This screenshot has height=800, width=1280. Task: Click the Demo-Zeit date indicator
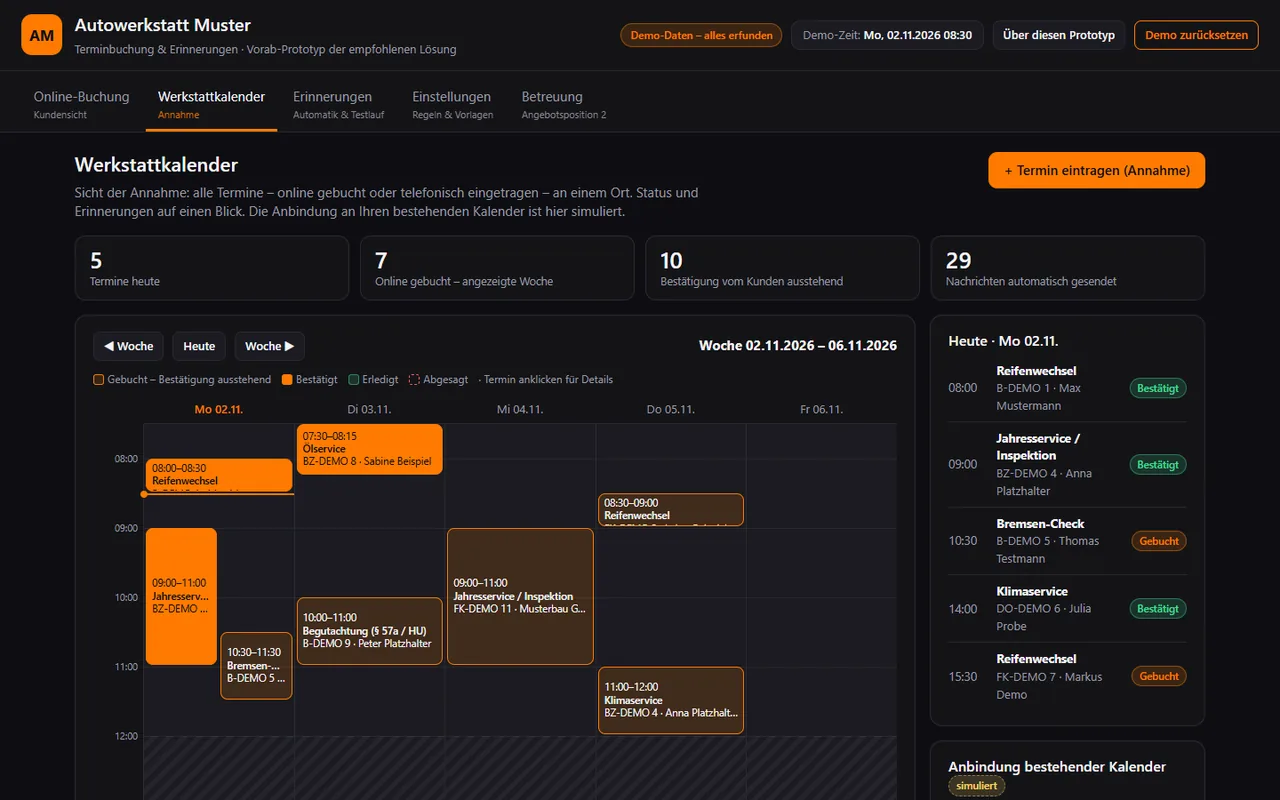tap(887, 35)
